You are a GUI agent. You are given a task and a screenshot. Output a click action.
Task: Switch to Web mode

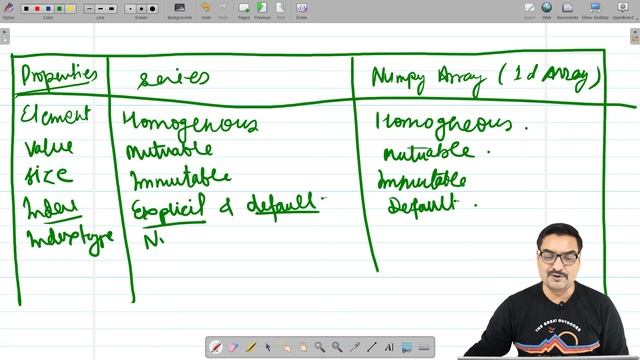pos(547,10)
